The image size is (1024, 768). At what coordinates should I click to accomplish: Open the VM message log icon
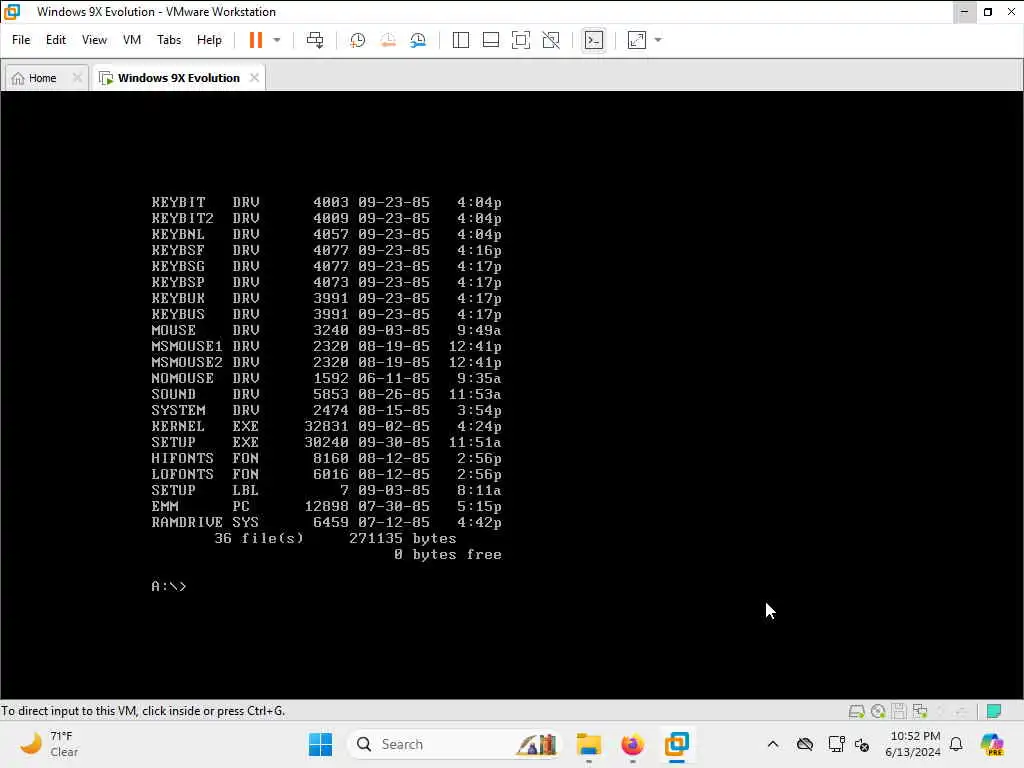(x=993, y=711)
